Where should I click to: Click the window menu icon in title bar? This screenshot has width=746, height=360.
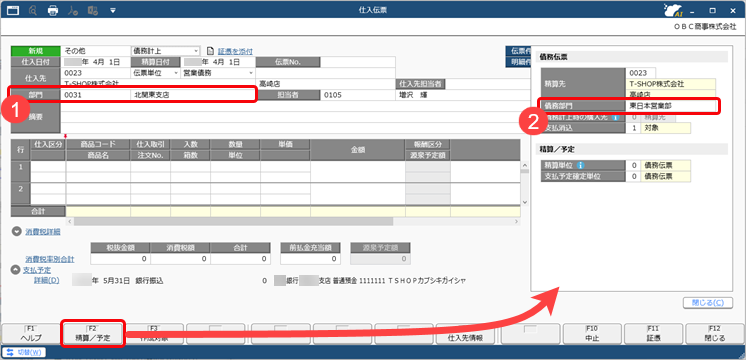click(x=13, y=10)
